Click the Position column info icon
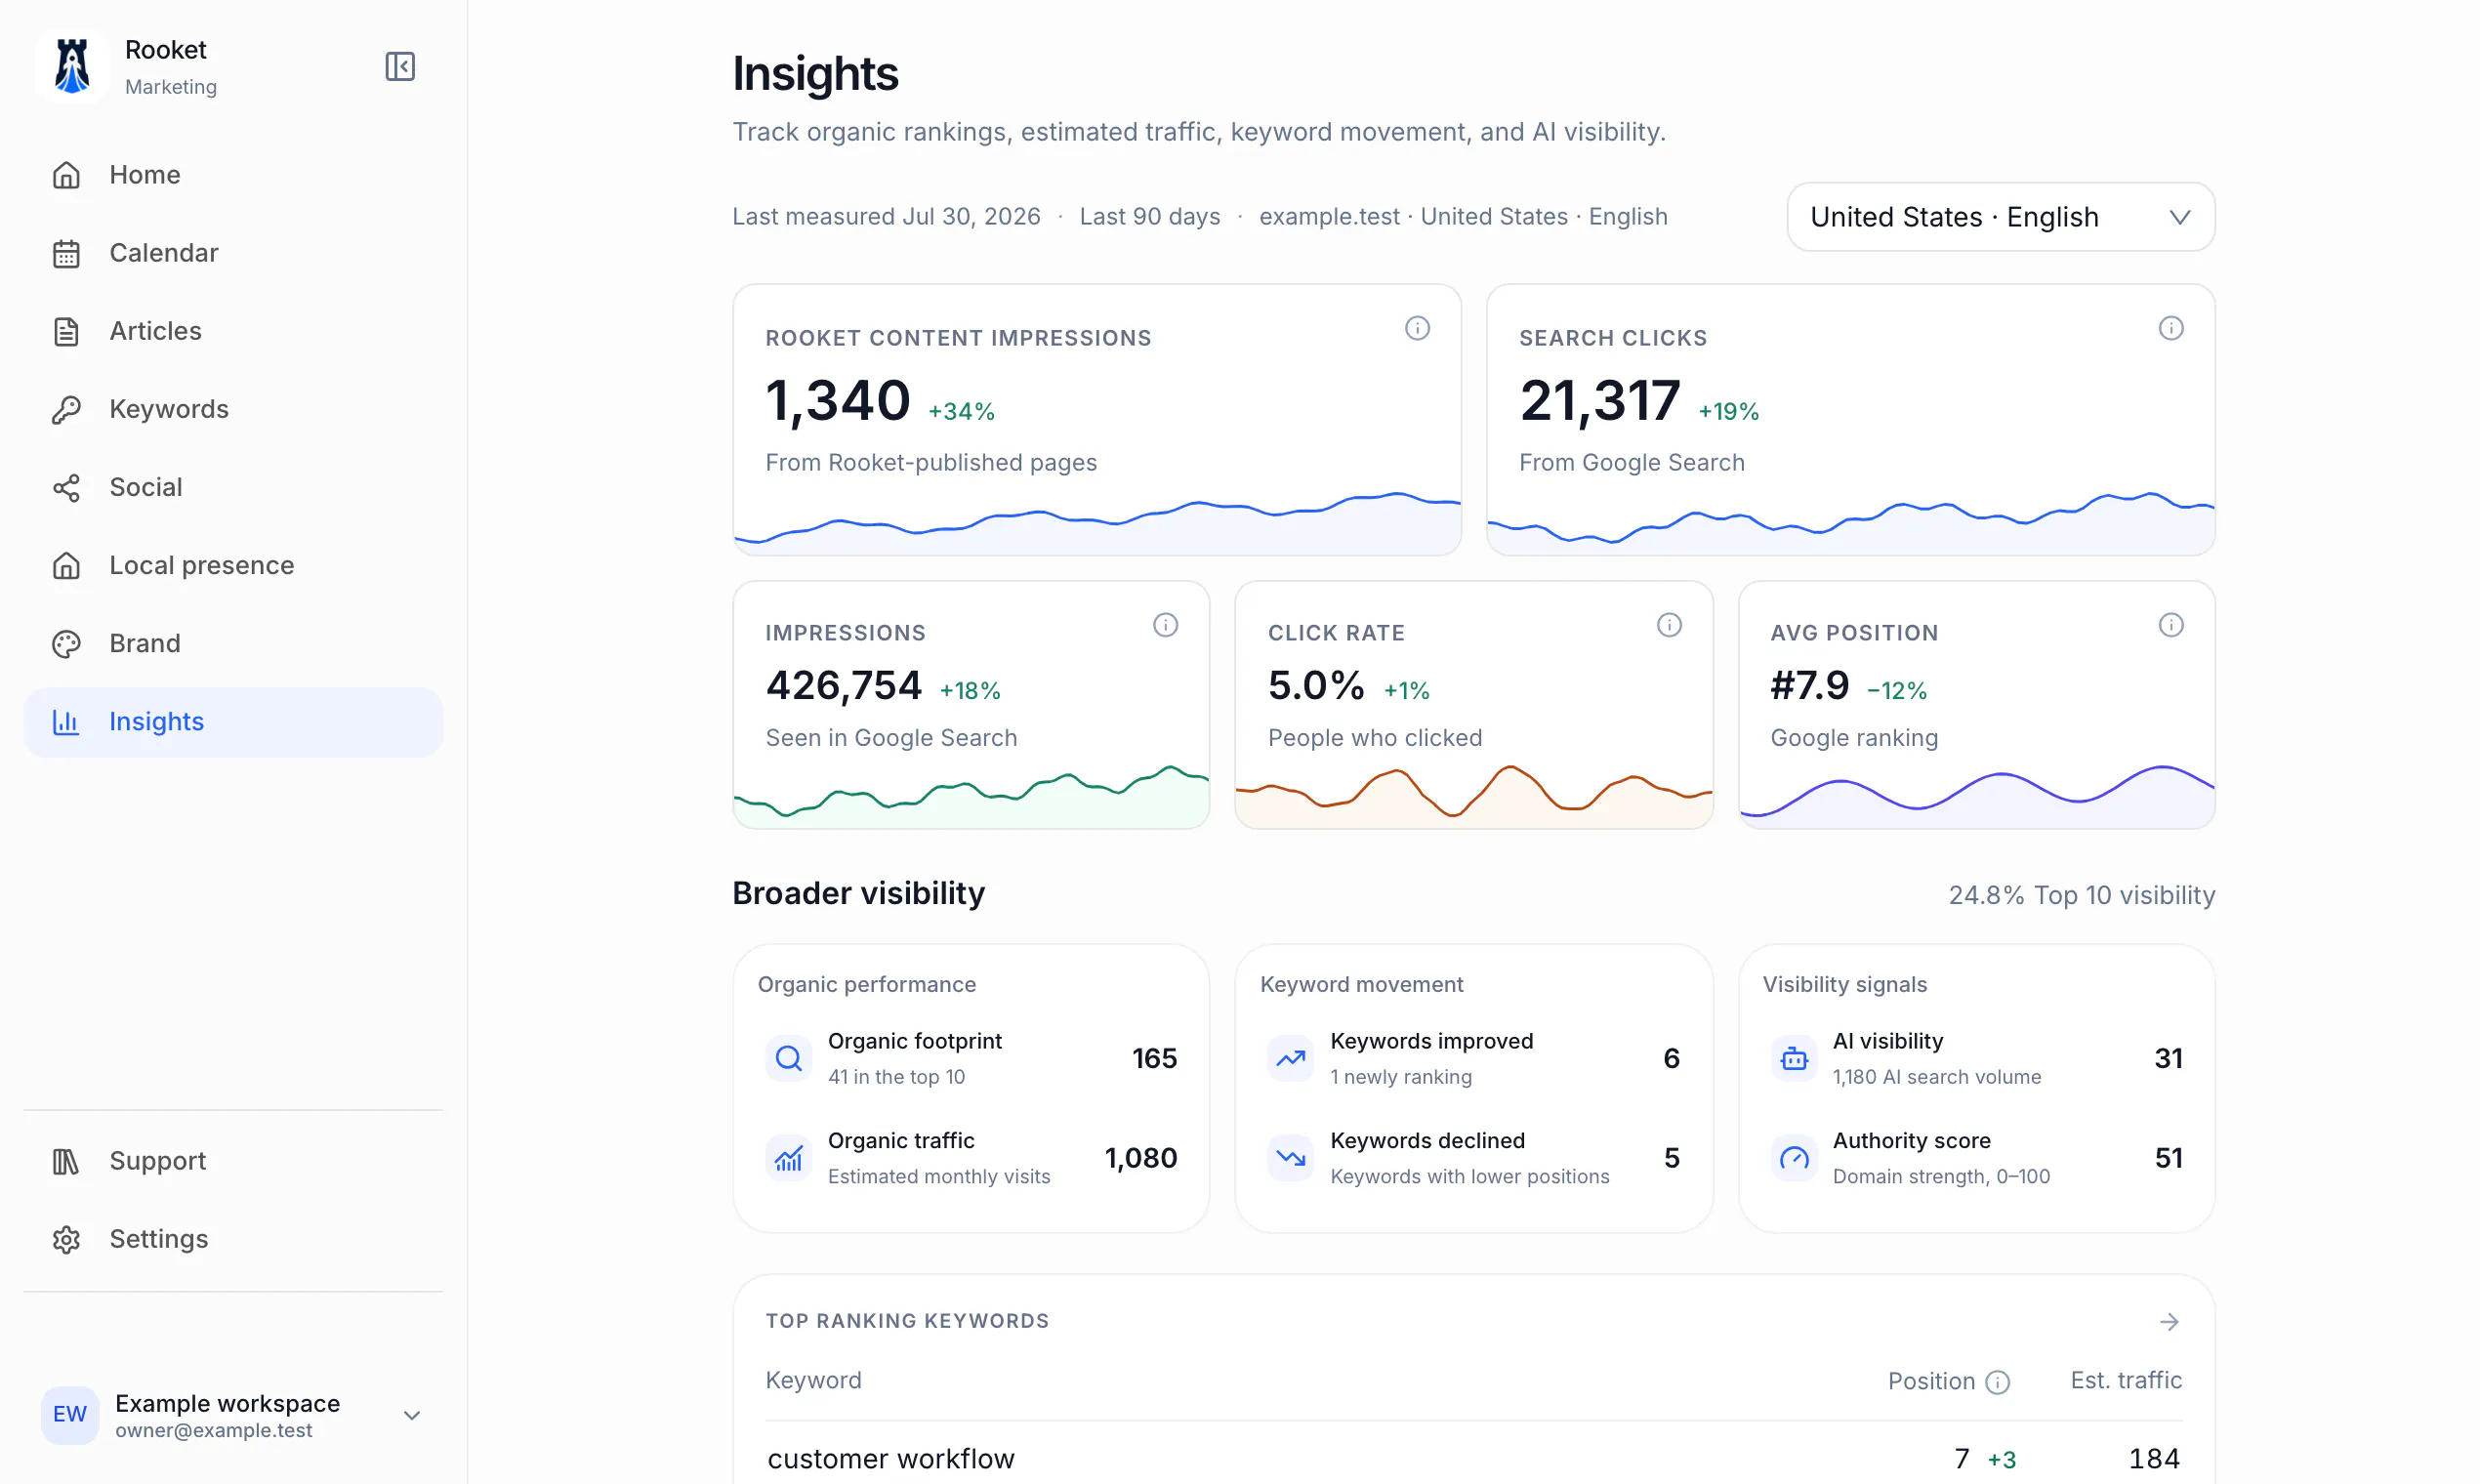Image resolution: width=2480 pixels, height=1484 pixels. [1998, 1382]
